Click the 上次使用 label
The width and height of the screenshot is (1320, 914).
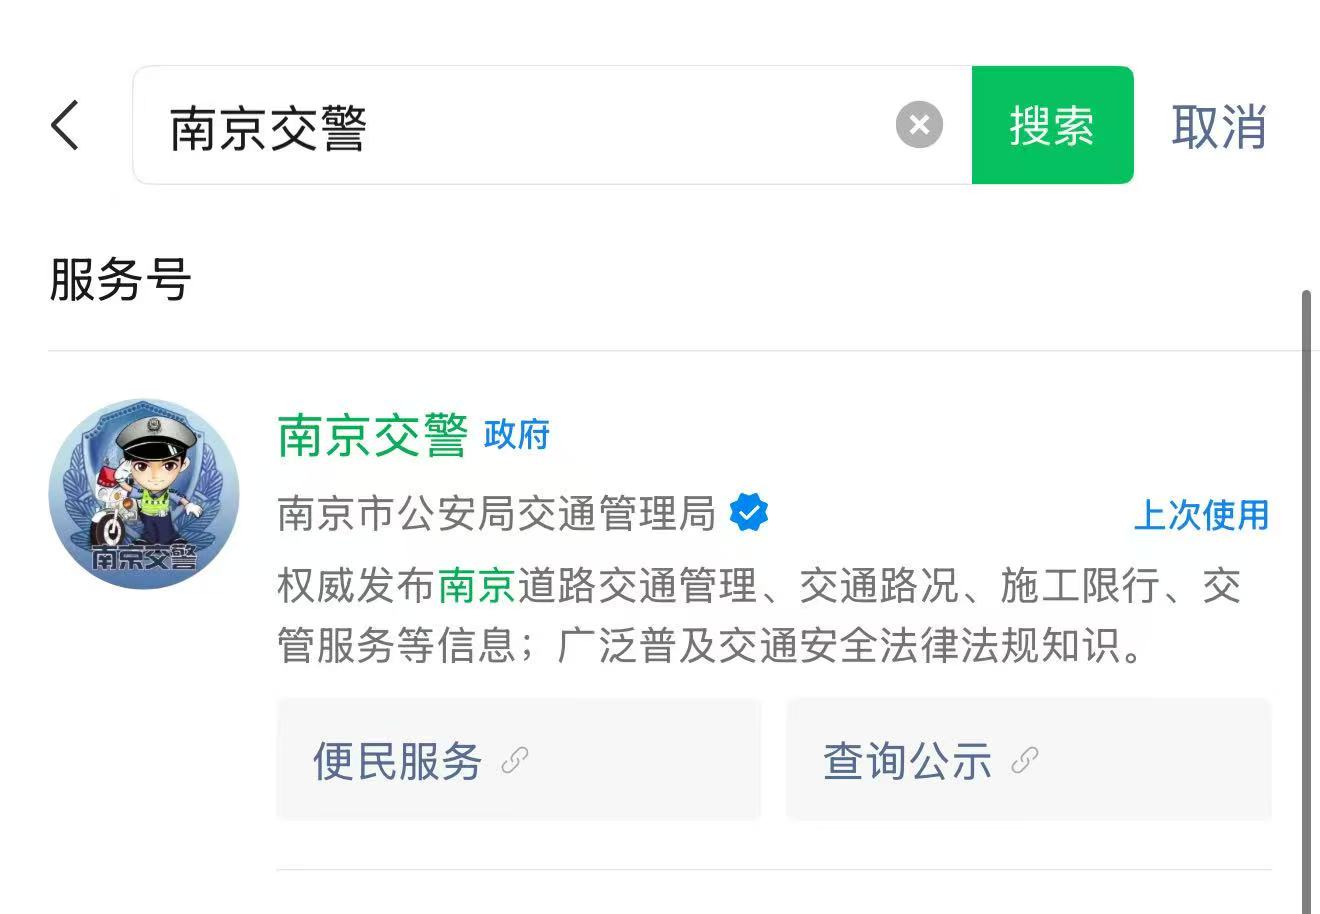click(x=1201, y=515)
